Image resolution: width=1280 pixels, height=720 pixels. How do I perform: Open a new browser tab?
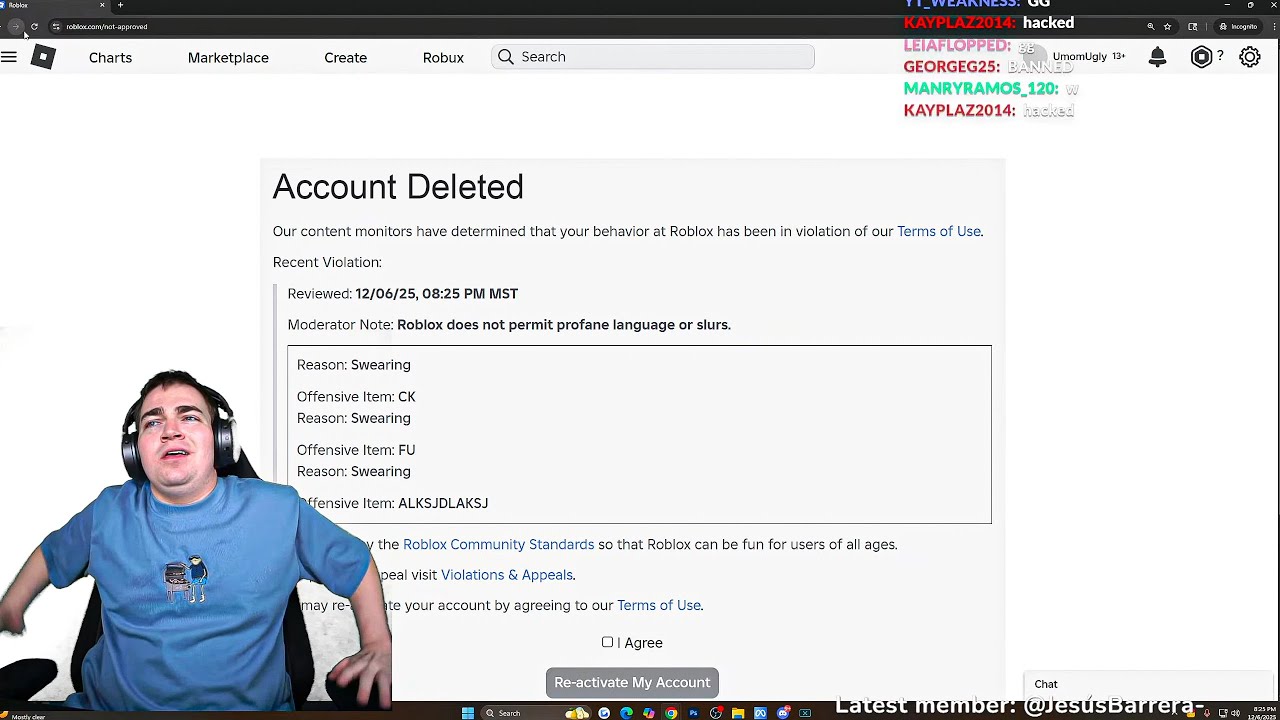[x=120, y=5]
